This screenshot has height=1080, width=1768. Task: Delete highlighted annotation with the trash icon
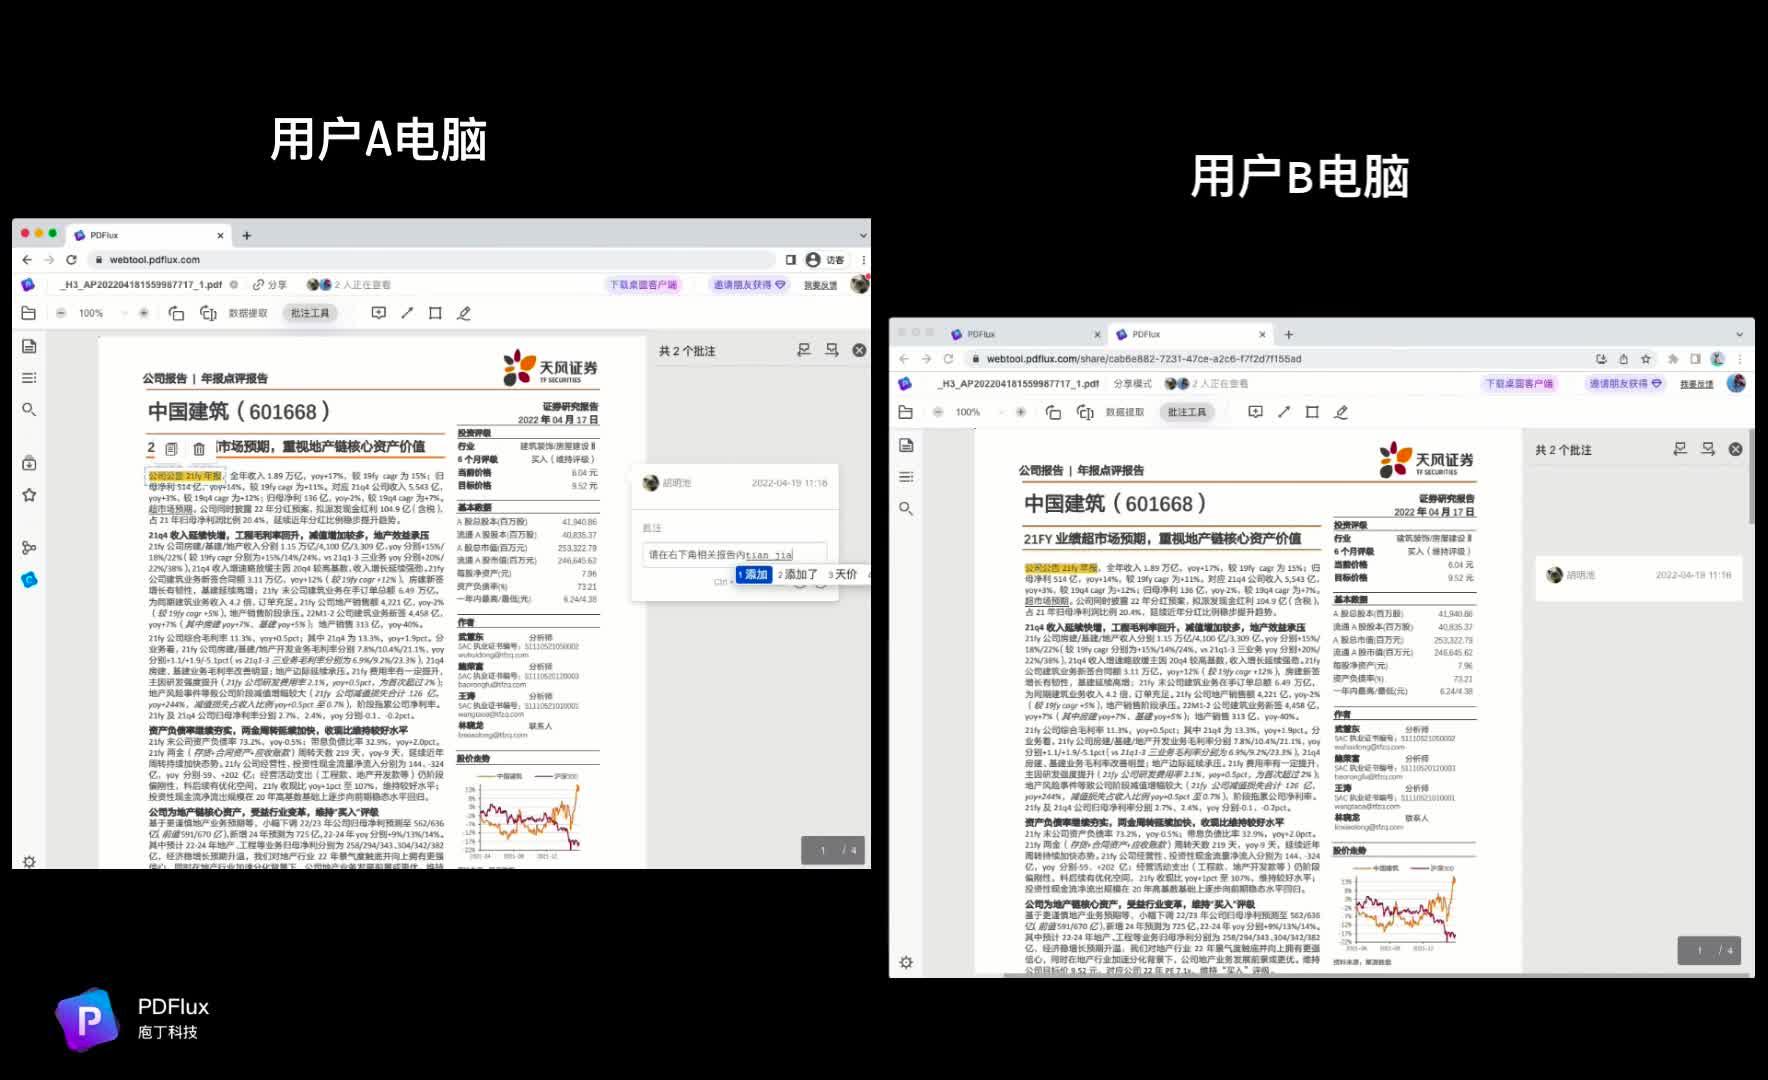tap(199, 449)
